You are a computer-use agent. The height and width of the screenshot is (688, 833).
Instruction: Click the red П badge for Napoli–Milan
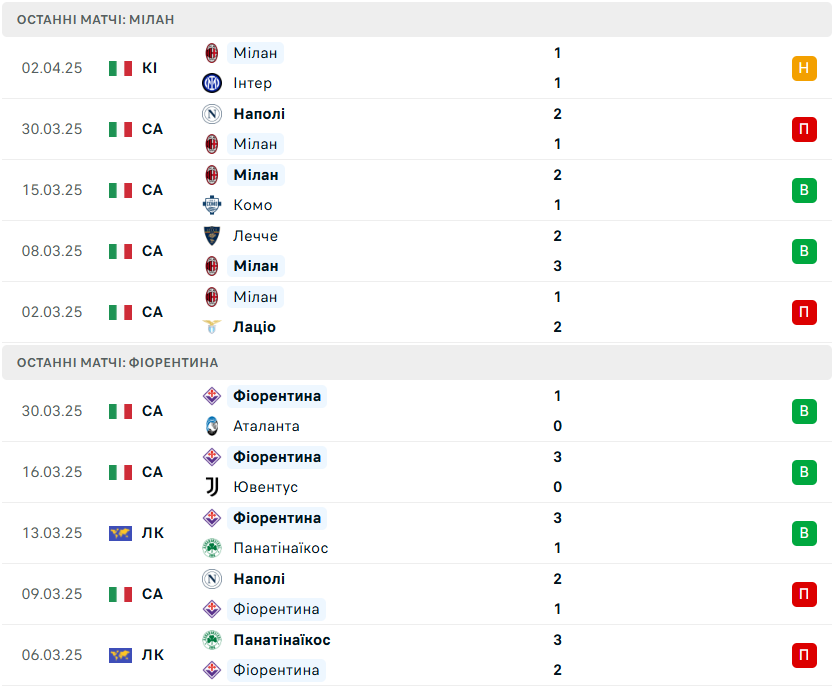point(804,129)
